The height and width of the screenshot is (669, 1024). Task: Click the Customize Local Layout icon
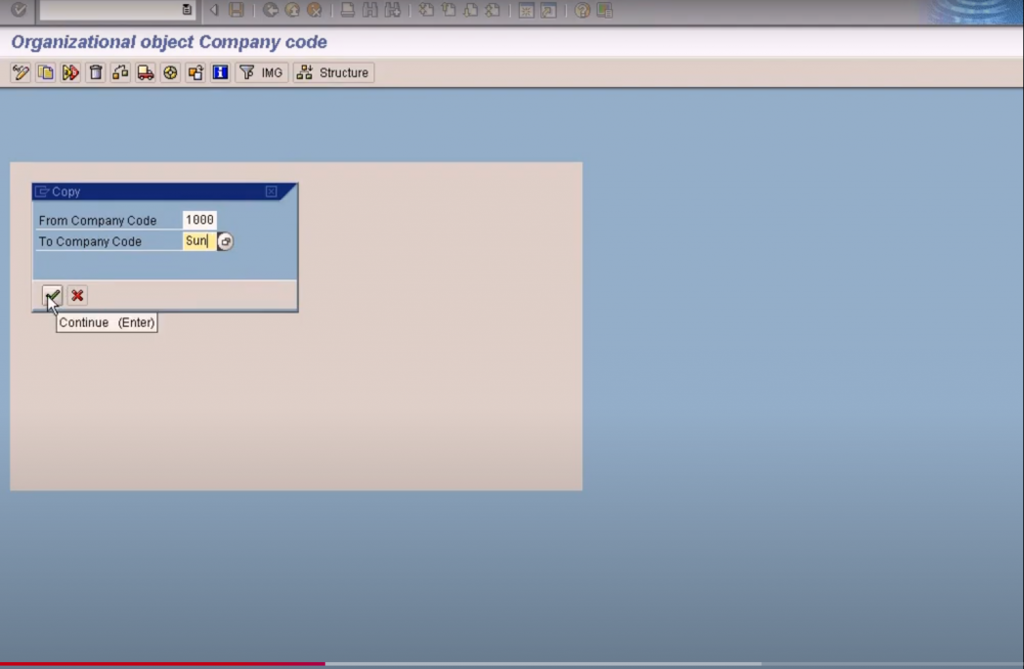click(605, 10)
